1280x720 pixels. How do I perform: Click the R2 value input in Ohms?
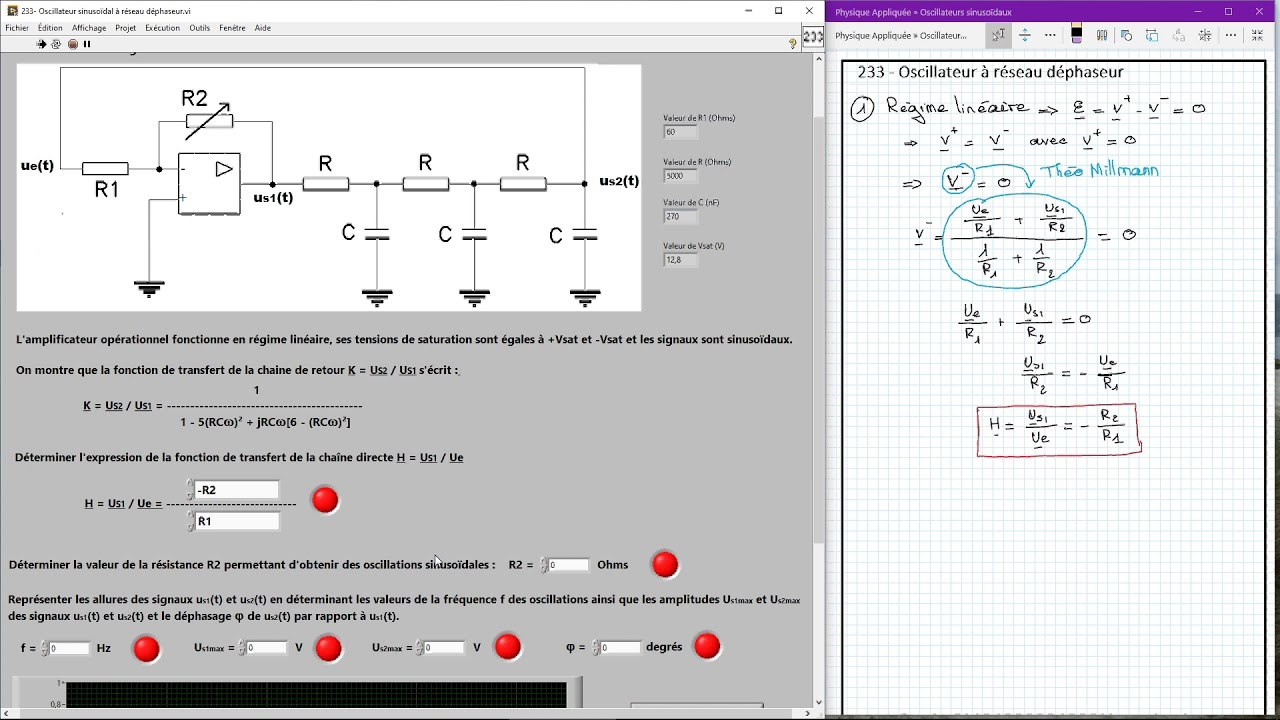pyautogui.click(x=568, y=565)
